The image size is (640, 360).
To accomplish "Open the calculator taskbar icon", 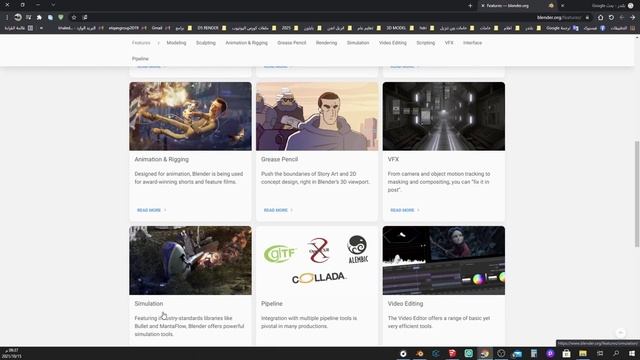I will coord(534,353).
